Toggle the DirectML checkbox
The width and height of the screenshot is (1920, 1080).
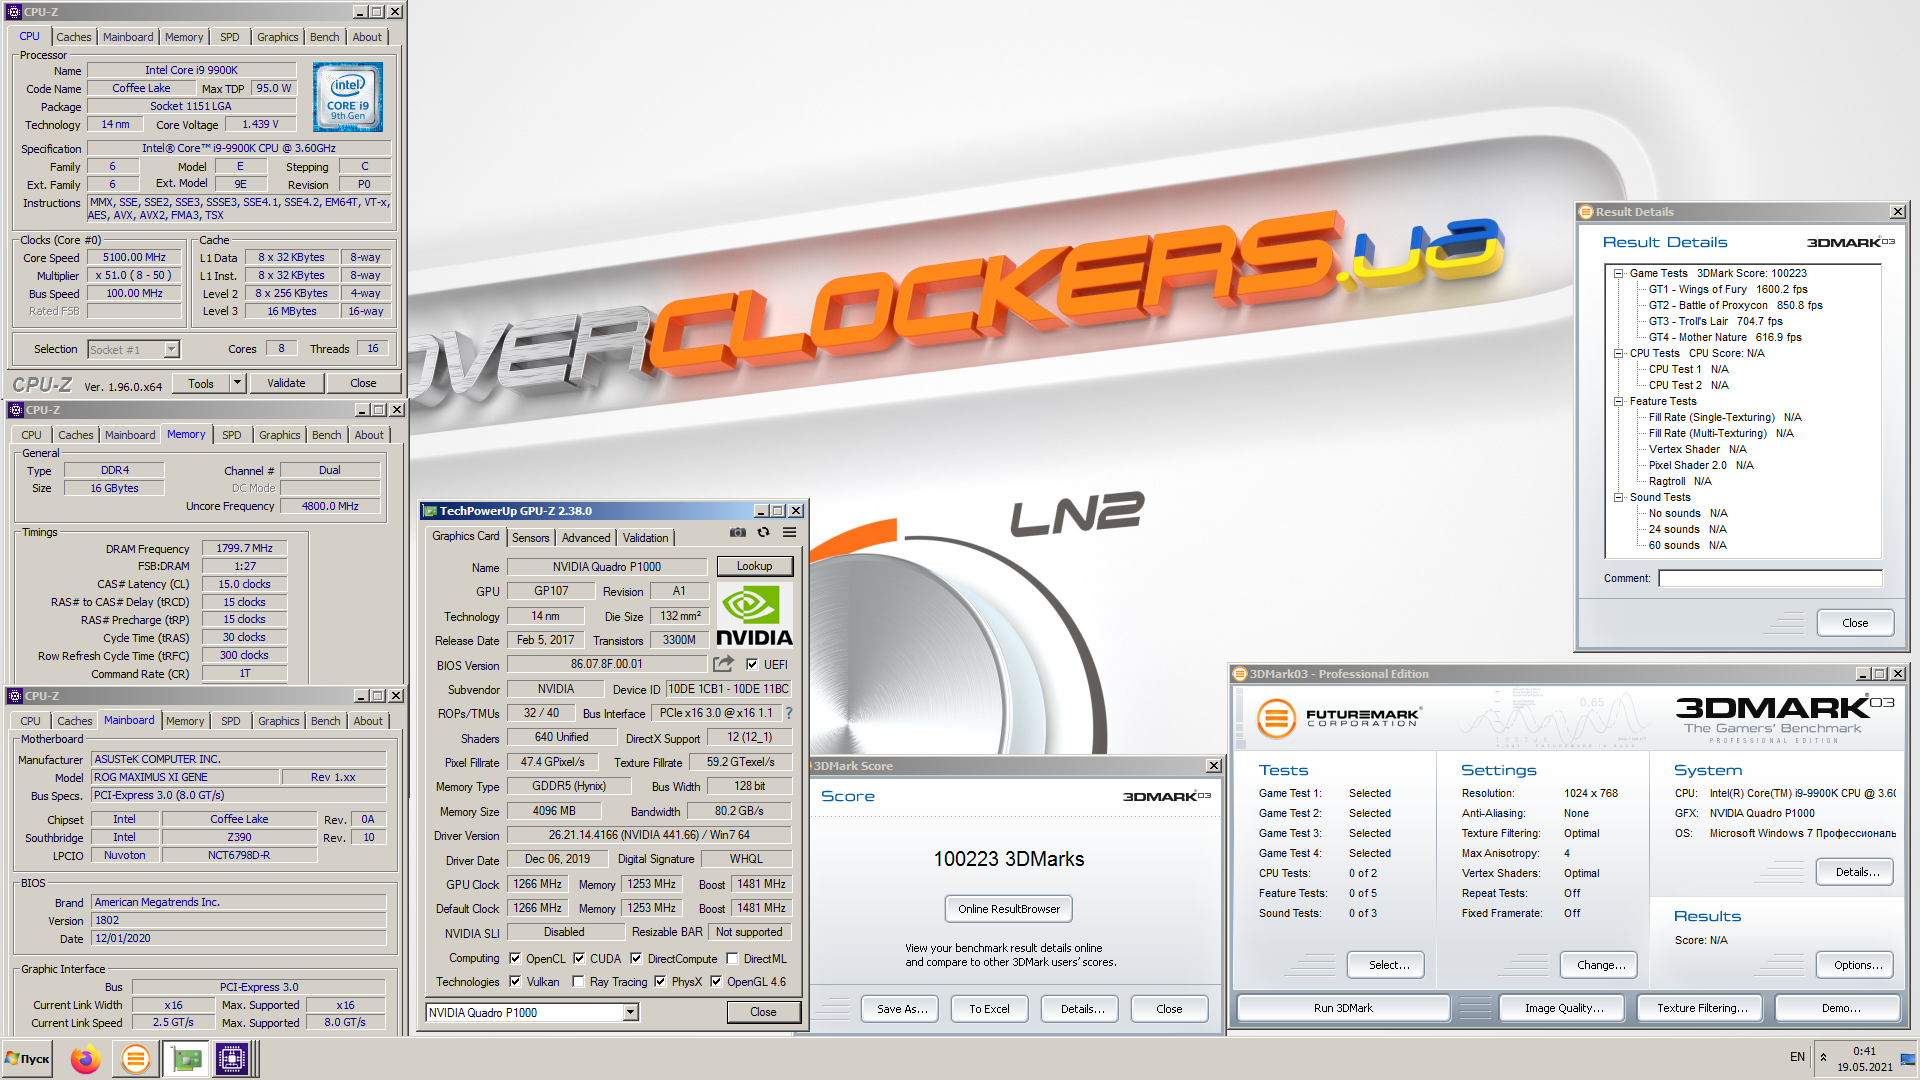click(732, 958)
